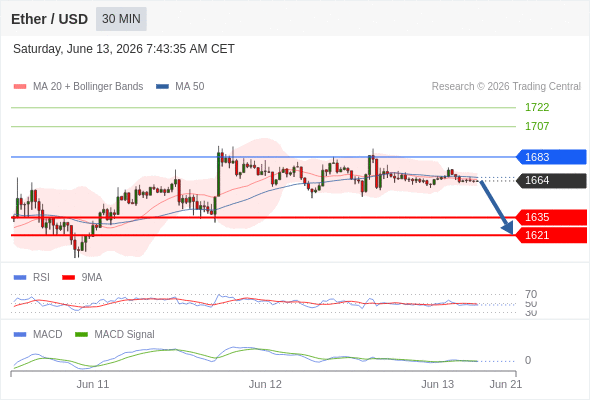The image size is (590, 400).
Task: Click the blue MACD legend swatch
Action: coord(20,335)
